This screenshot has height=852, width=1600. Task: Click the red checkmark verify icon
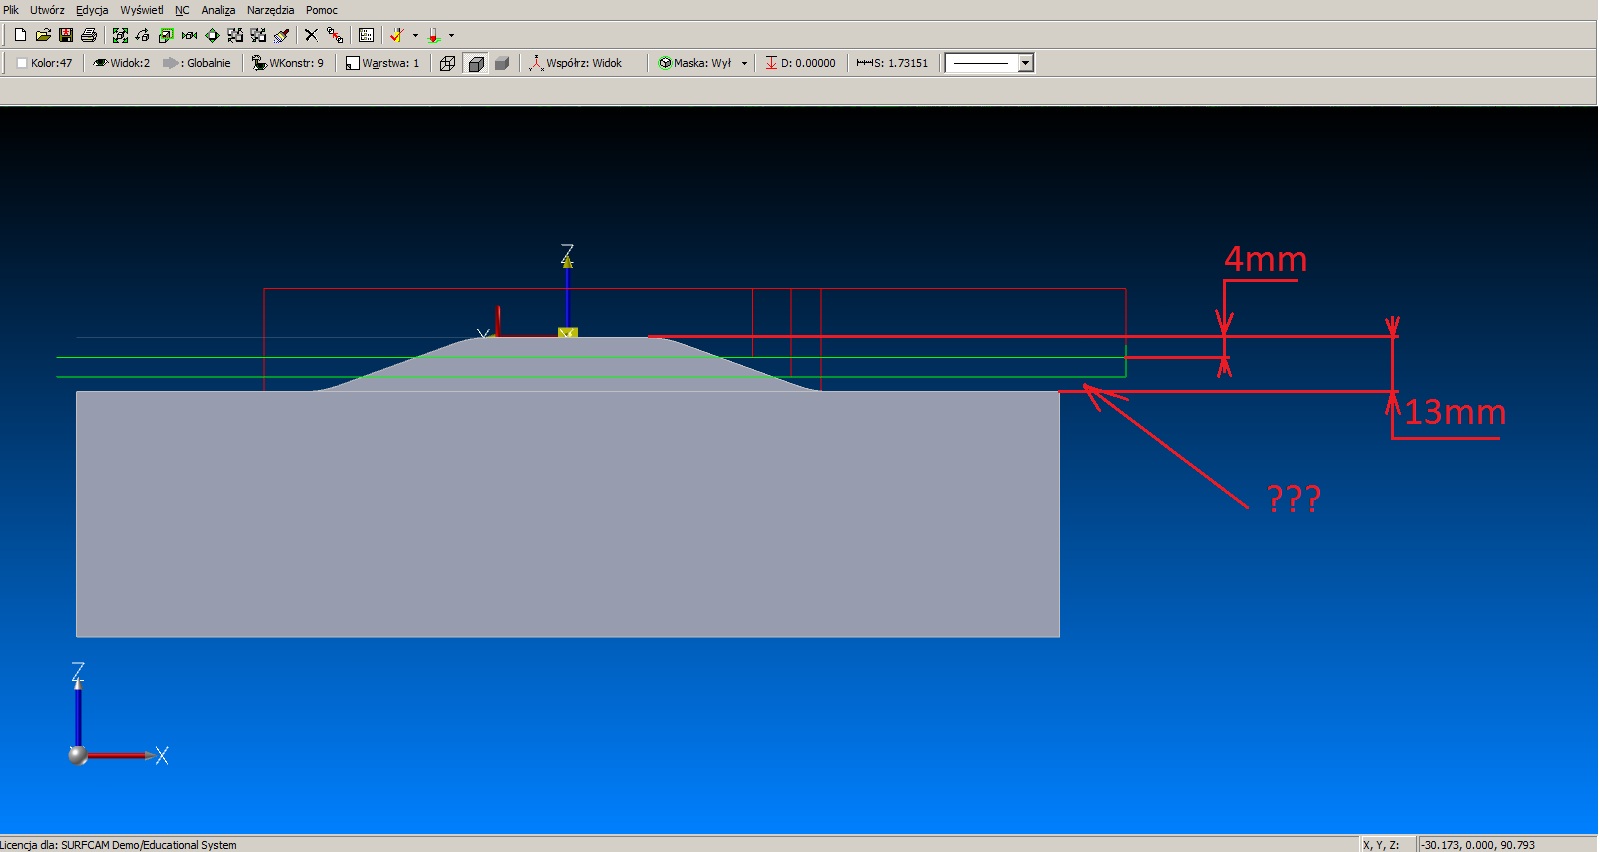tap(397, 35)
